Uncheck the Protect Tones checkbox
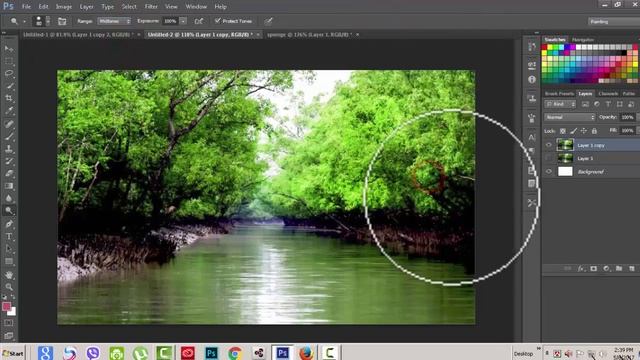The height and width of the screenshot is (360, 640). click(x=217, y=21)
